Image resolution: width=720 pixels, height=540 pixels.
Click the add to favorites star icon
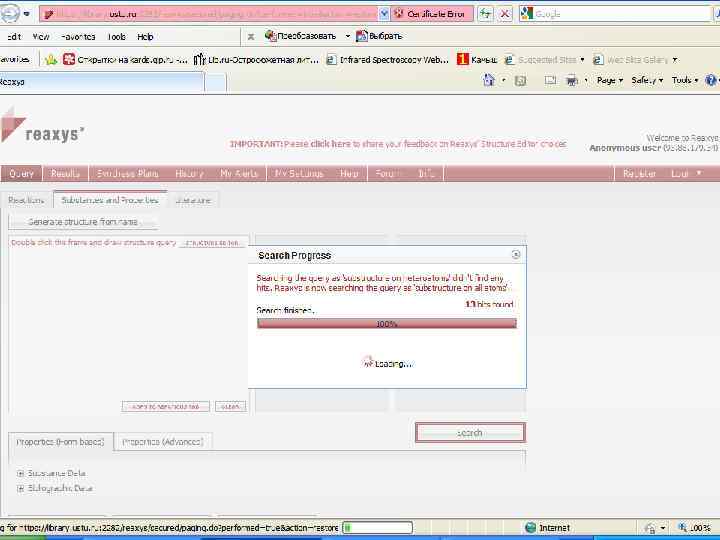tap(51, 59)
